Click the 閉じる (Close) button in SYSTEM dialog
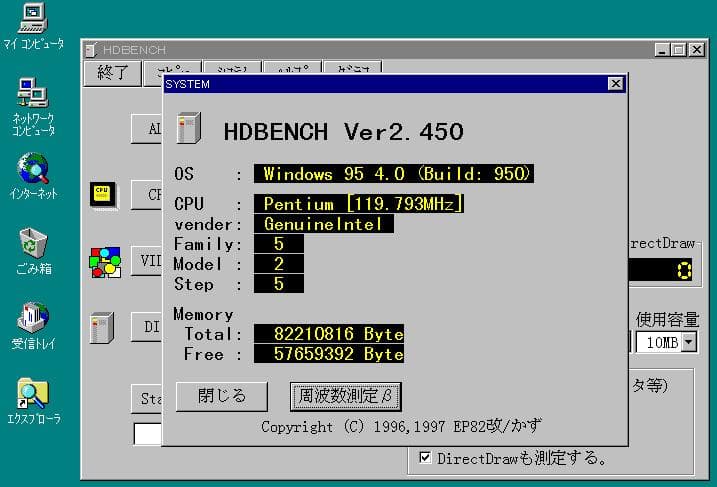 (x=222, y=396)
